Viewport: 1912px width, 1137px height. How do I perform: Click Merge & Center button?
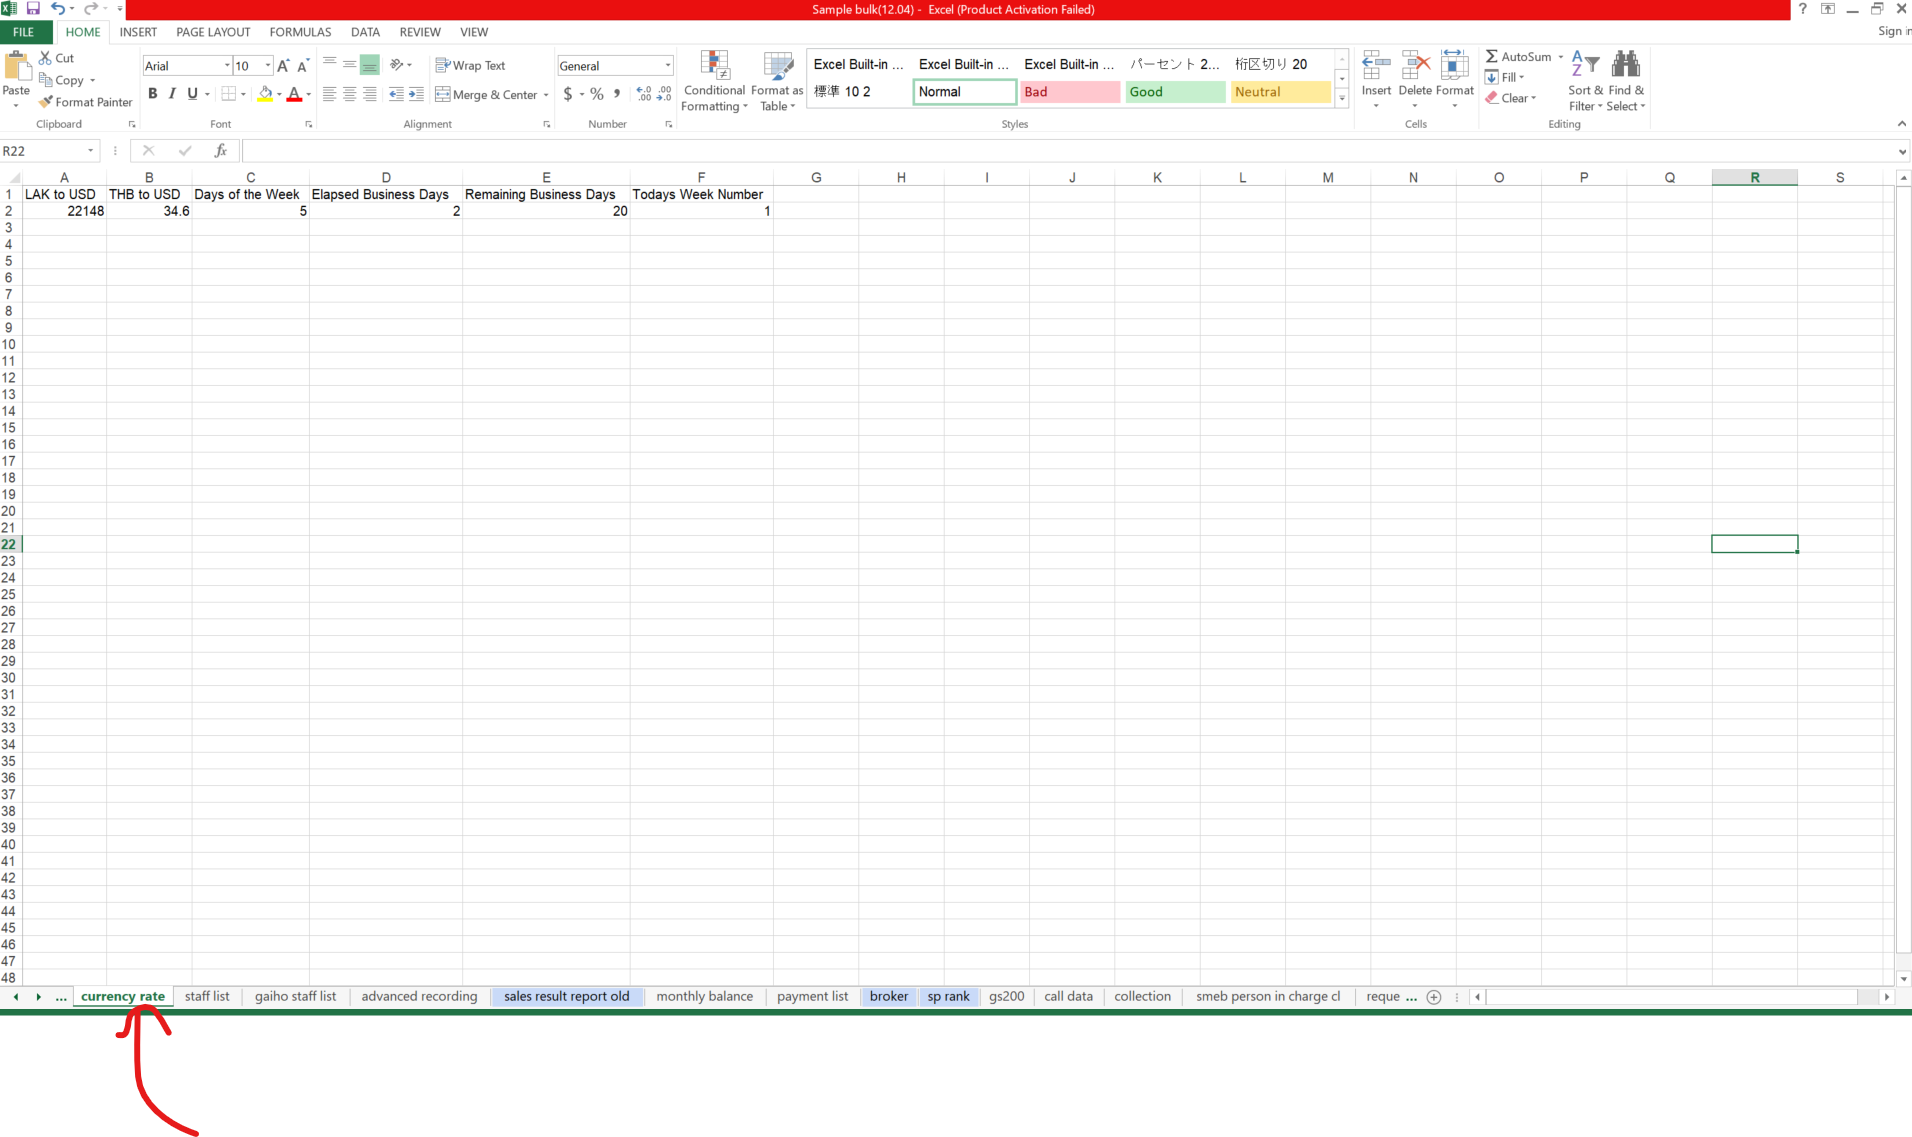pyautogui.click(x=487, y=94)
